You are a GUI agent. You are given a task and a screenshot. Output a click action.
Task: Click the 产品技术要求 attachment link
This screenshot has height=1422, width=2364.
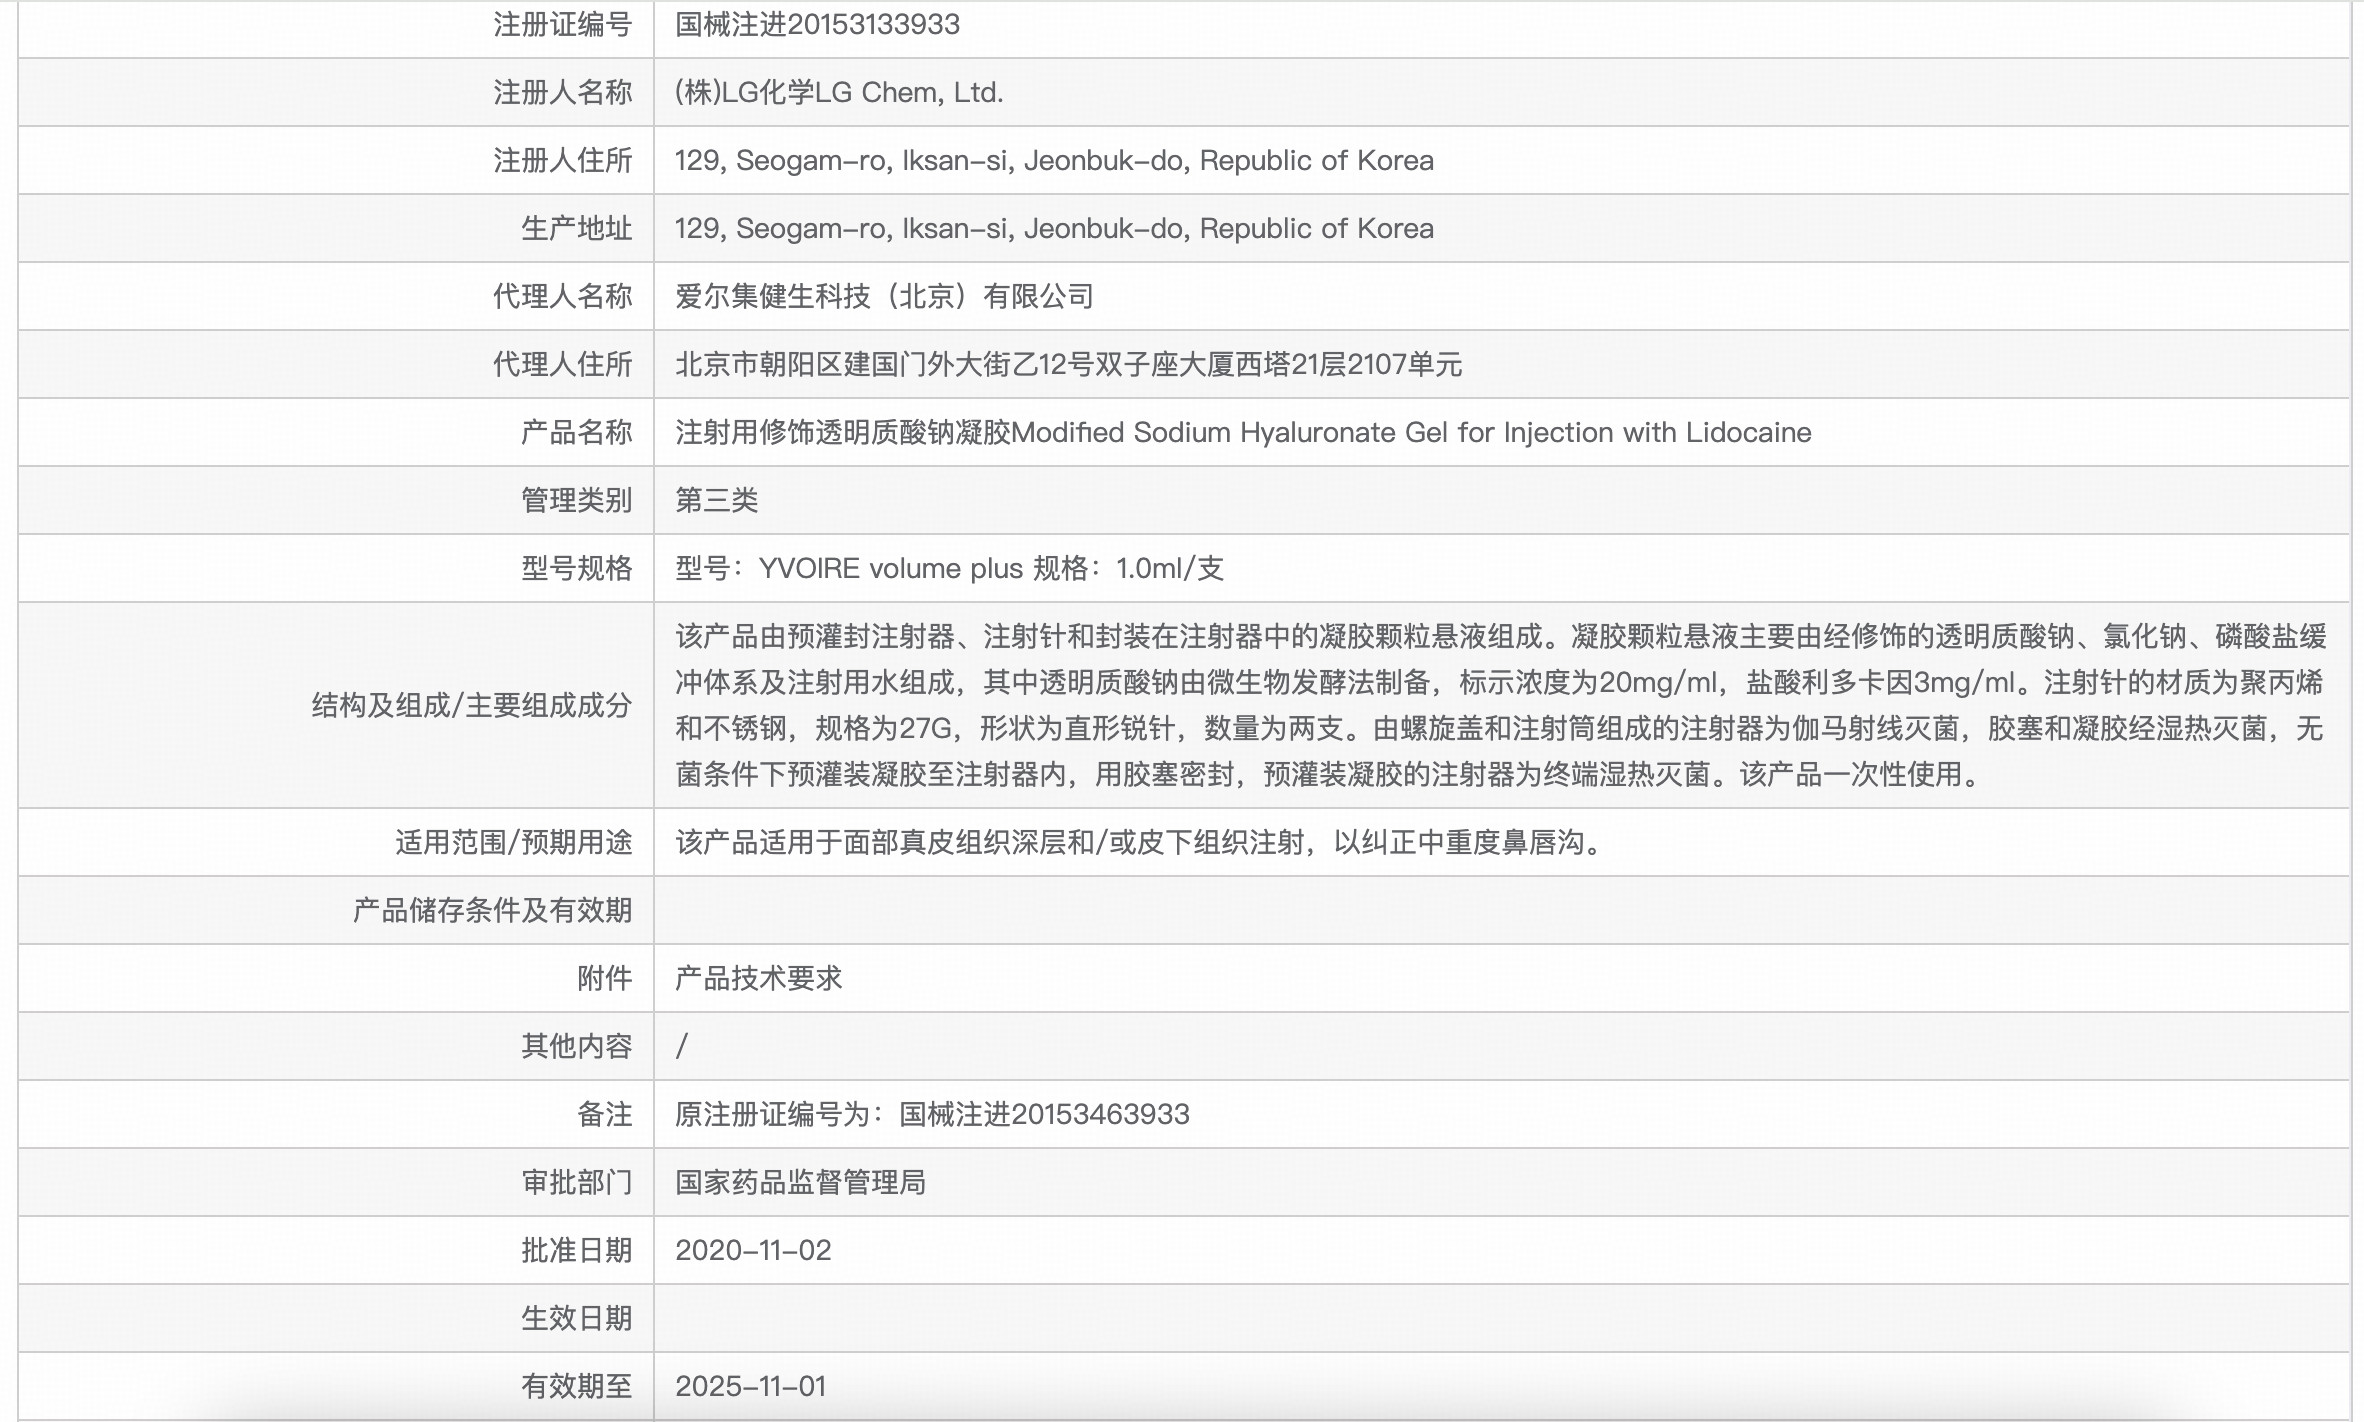[x=758, y=978]
